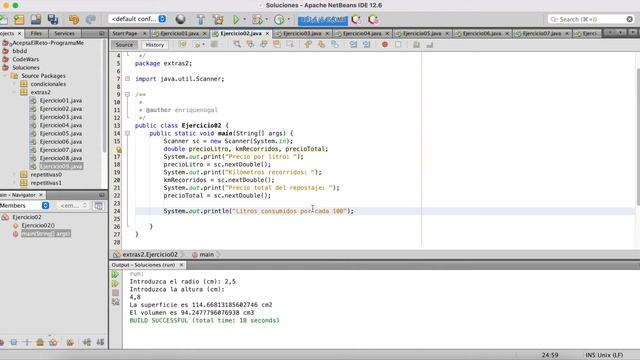This screenshot has height=360, width=640.
Task: Select Ejercicio08.java in the project tree
Action: coord(61,158)
